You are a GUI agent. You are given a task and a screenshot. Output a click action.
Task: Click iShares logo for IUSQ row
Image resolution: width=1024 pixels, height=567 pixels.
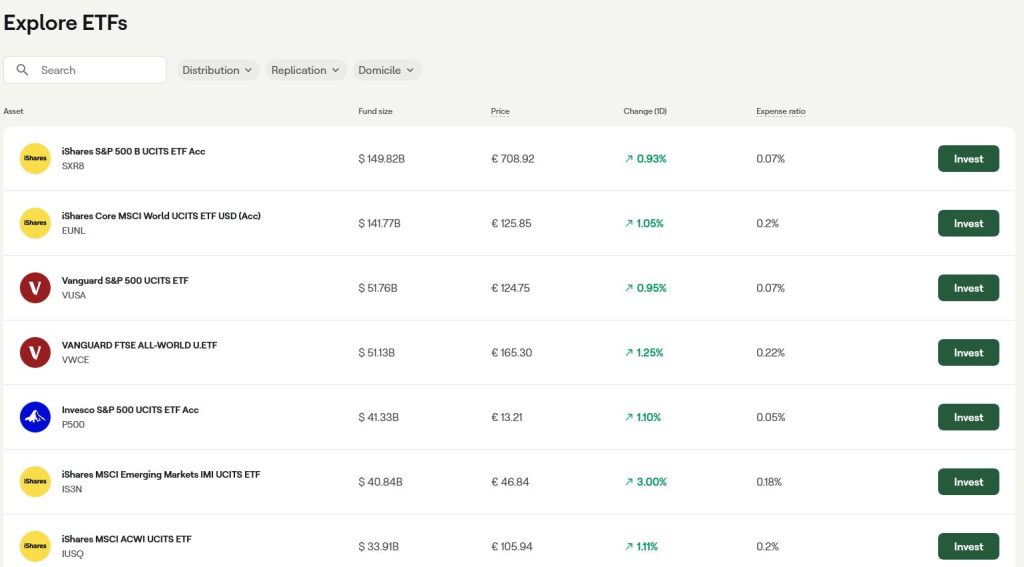click(x=35, y=547)
